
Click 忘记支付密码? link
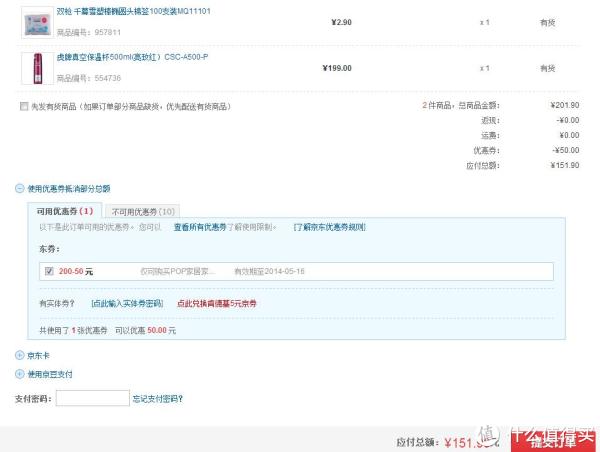point(158,399)
